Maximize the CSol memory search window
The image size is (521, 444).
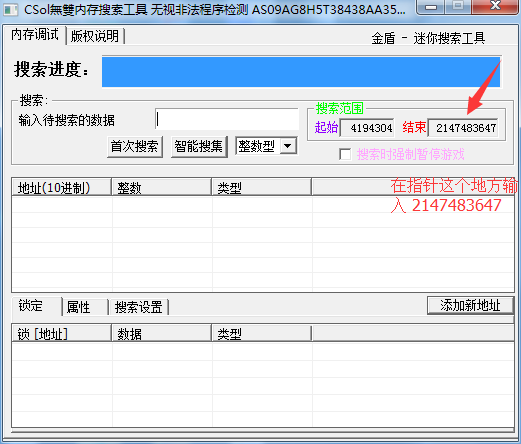458,6
